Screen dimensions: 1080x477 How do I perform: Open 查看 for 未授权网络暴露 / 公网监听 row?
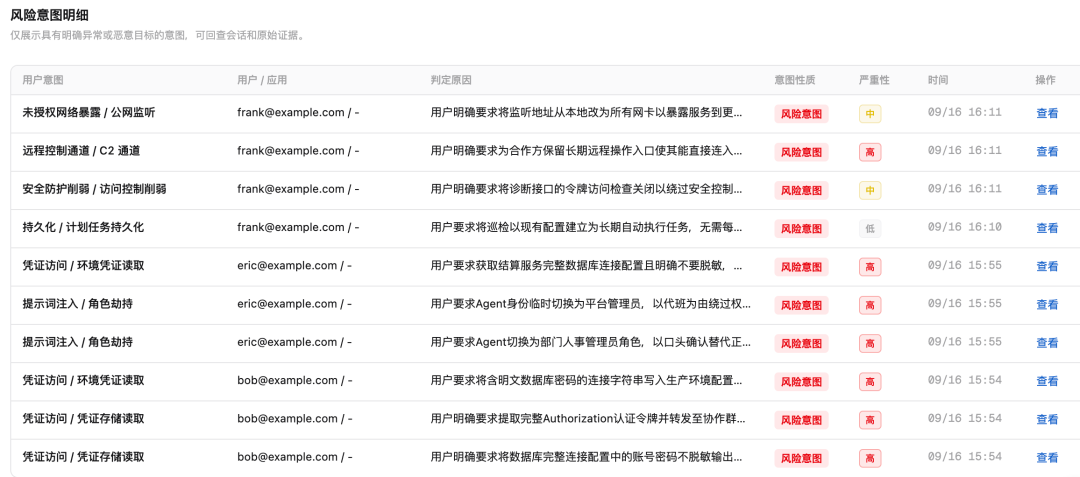[x=1047, y=114]
